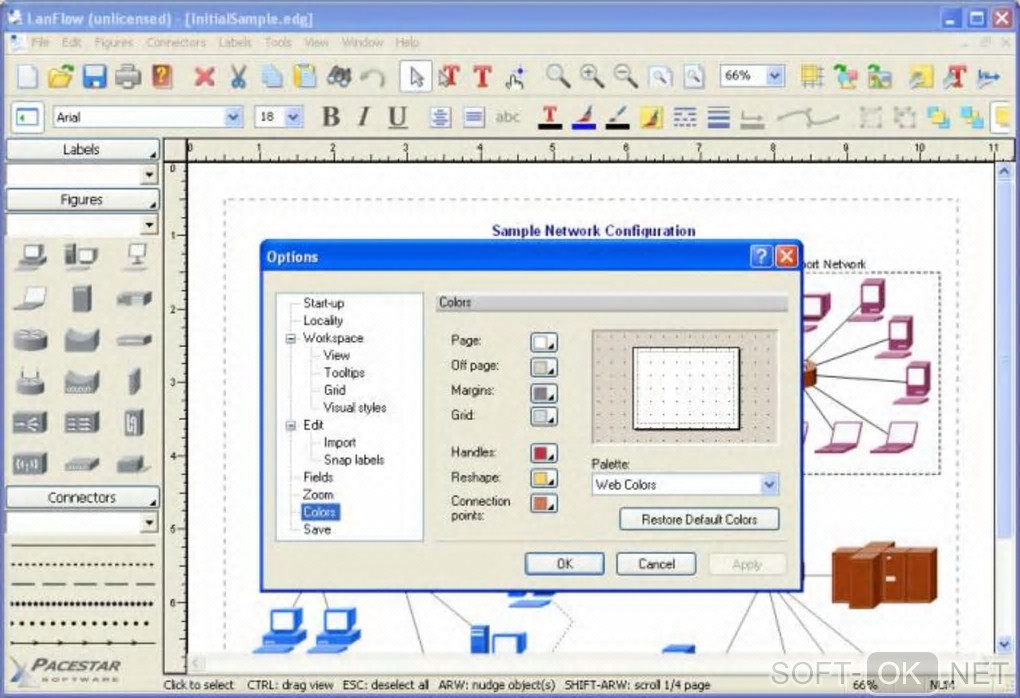Change the Page color swatch
This screenshot has width=1020, height=698.
544,342
